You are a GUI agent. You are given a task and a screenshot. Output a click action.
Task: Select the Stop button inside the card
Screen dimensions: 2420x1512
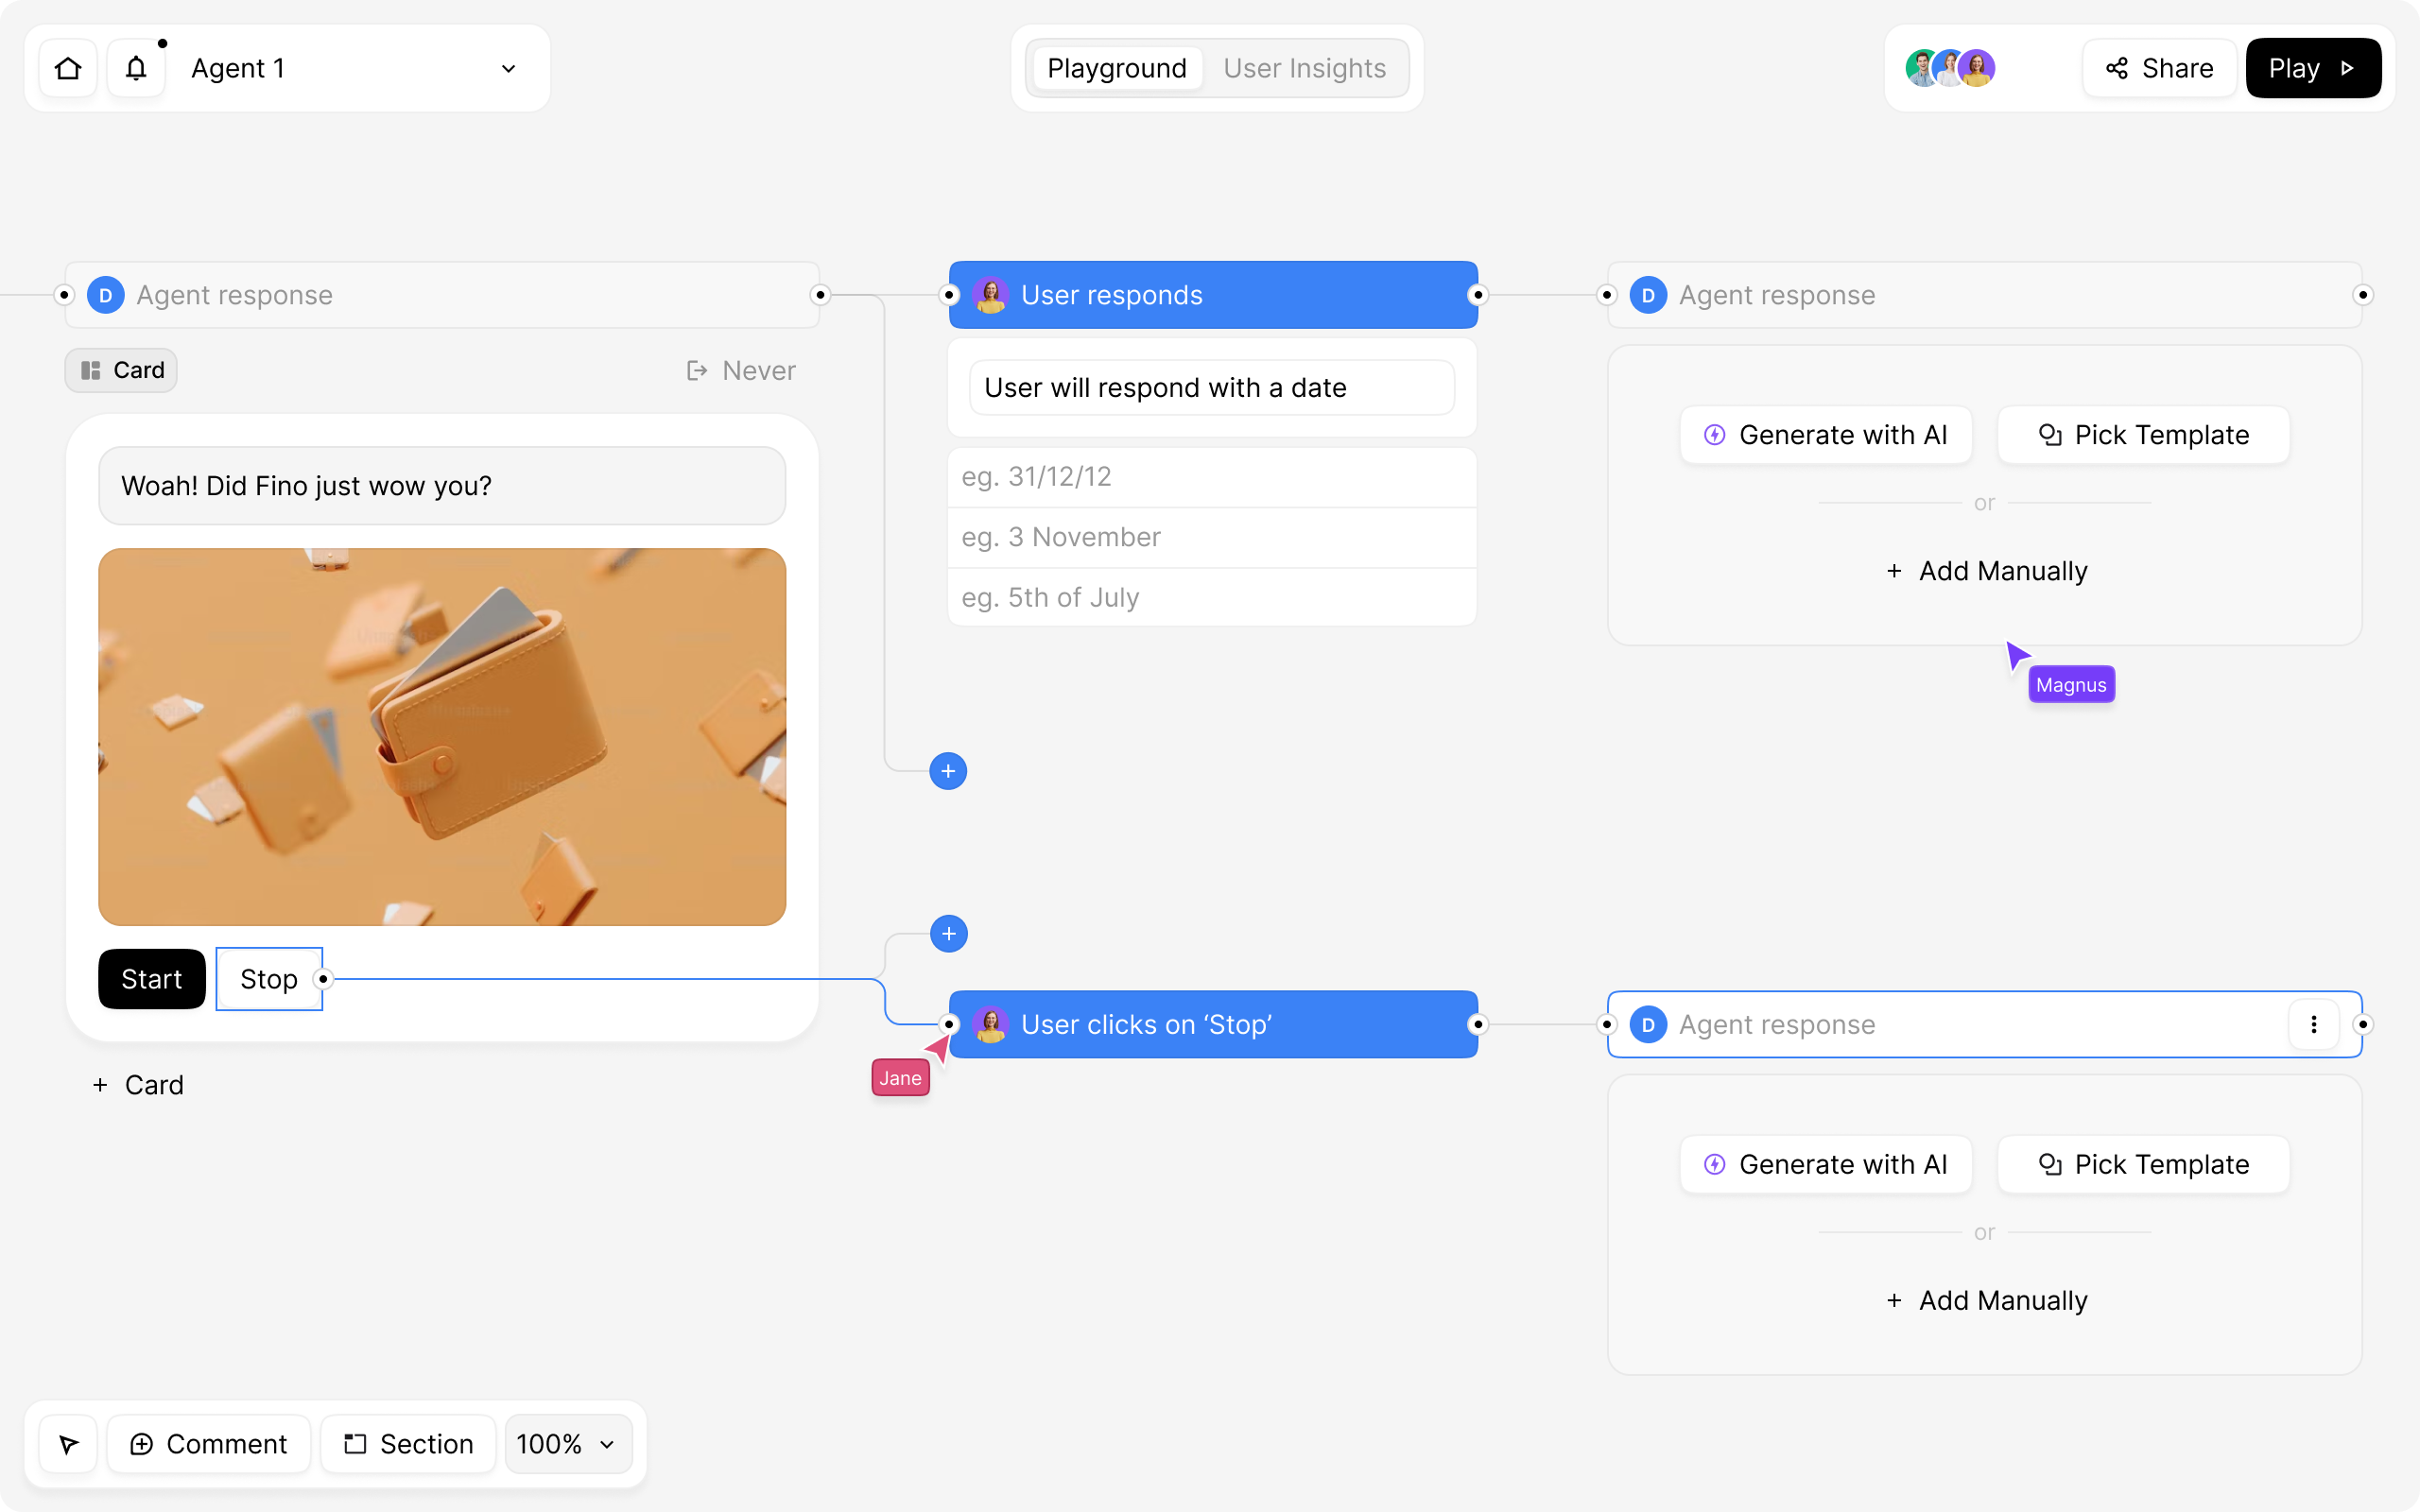(x=268, y=978)
